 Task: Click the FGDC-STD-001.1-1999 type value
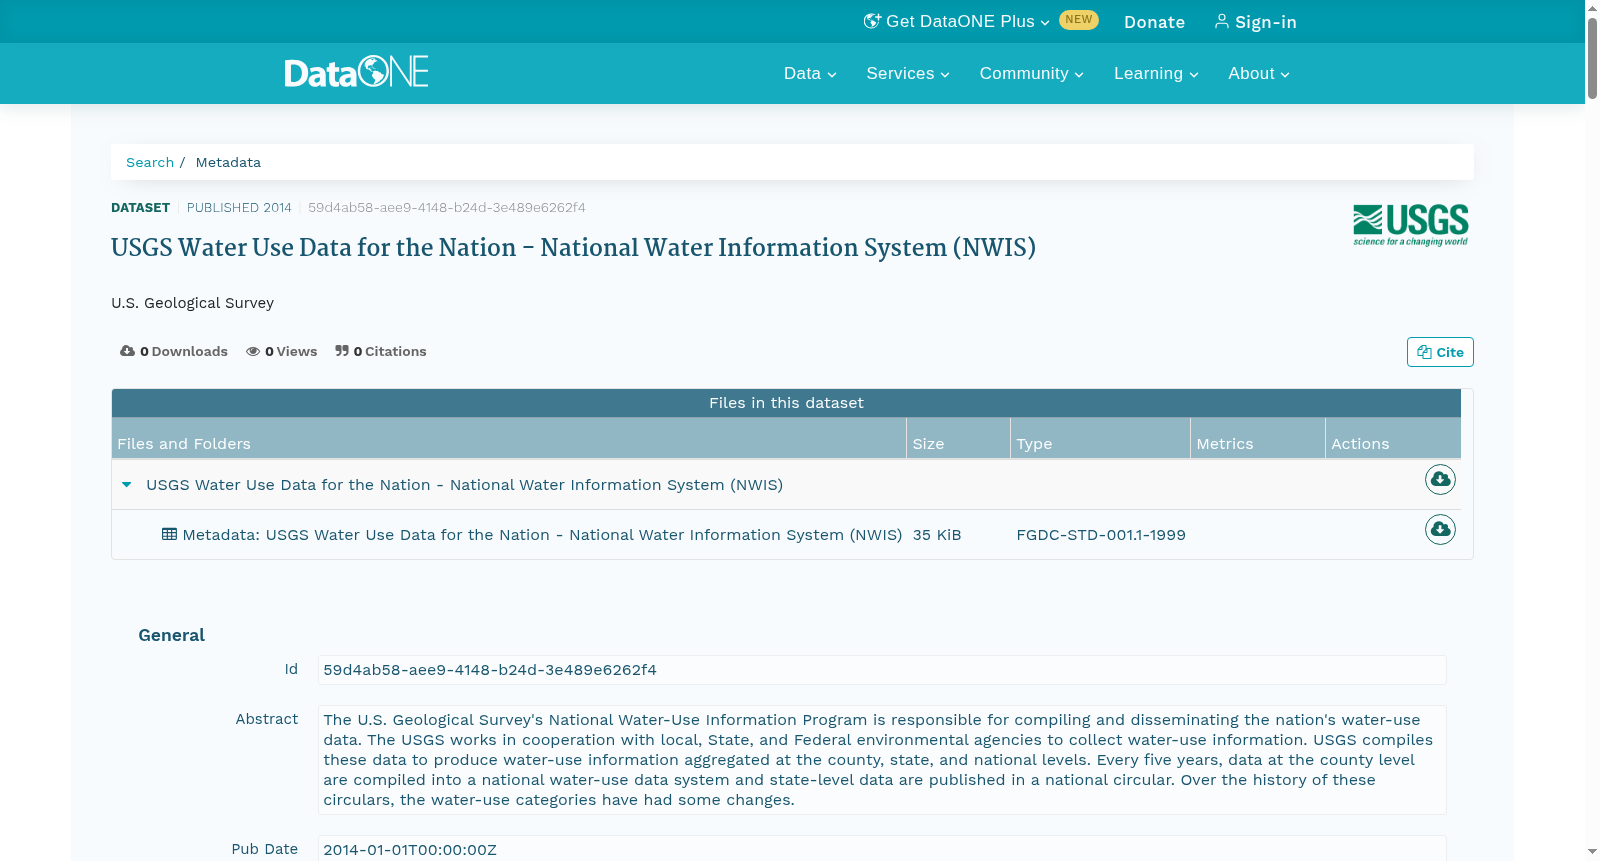click(x=1101, y=535)
